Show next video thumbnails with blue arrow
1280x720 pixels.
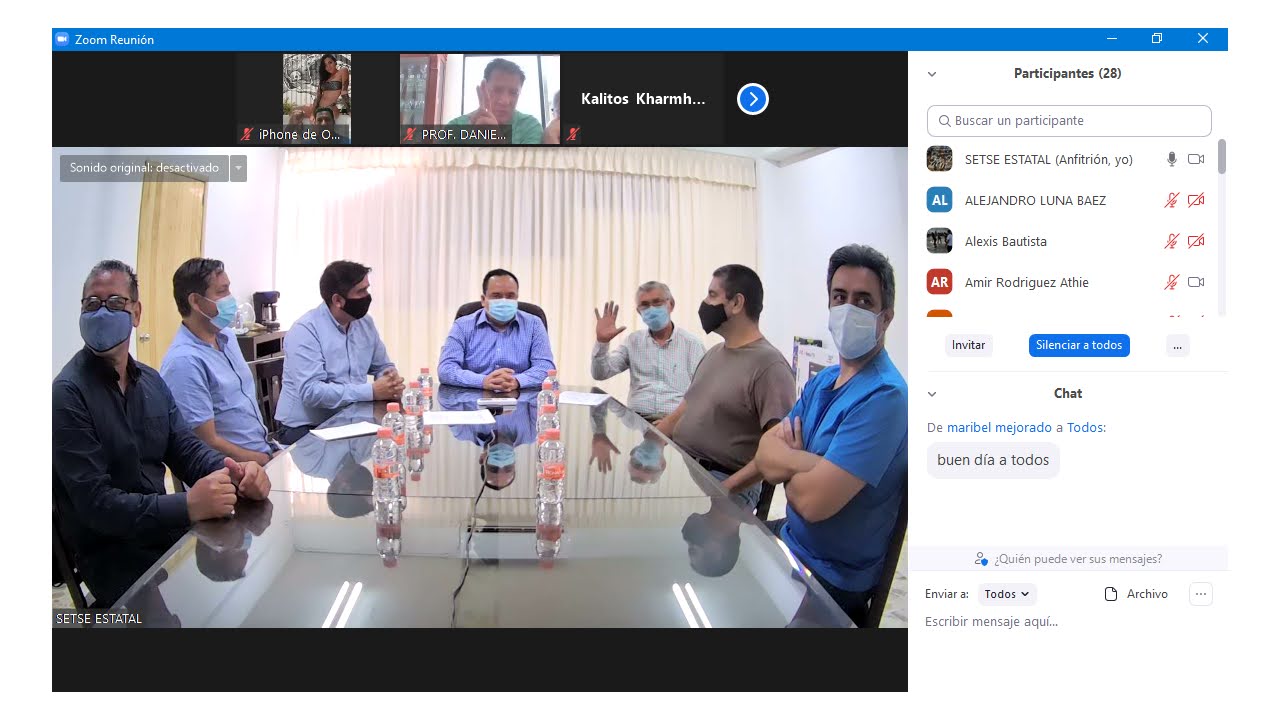(x=753, y=99)
